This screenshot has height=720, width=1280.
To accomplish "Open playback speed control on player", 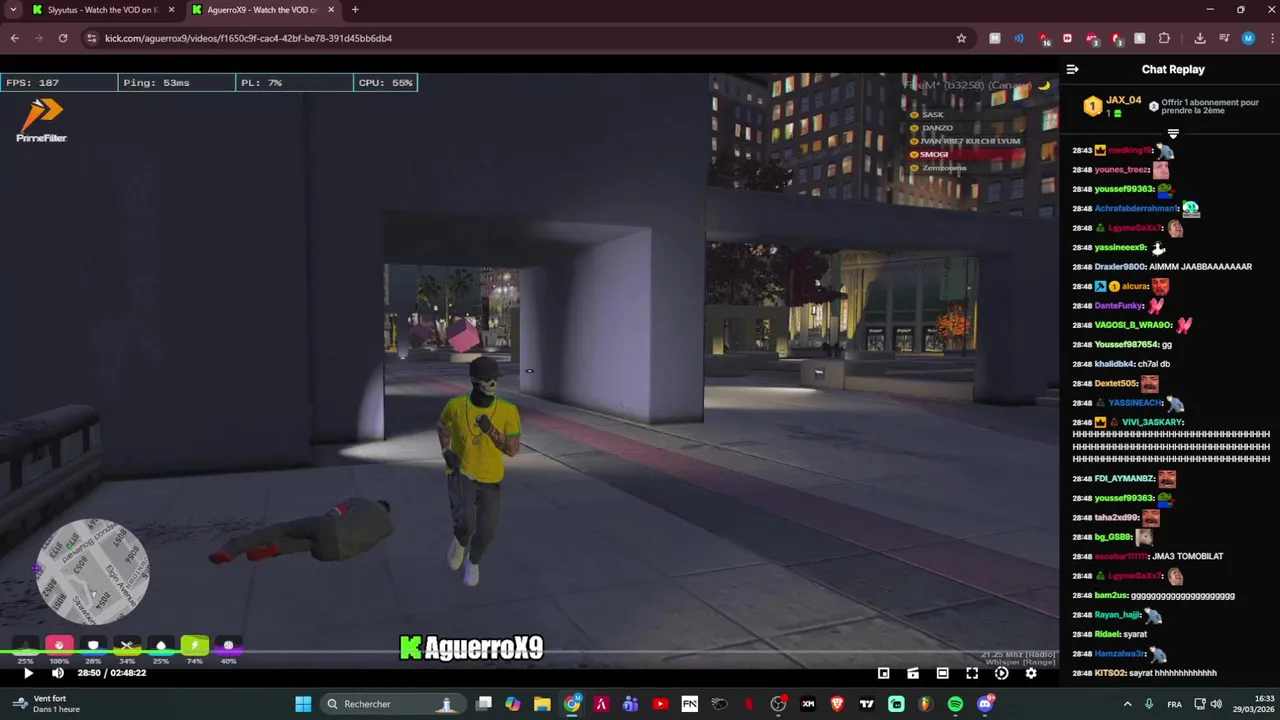I will click(x=1001, y=673).
